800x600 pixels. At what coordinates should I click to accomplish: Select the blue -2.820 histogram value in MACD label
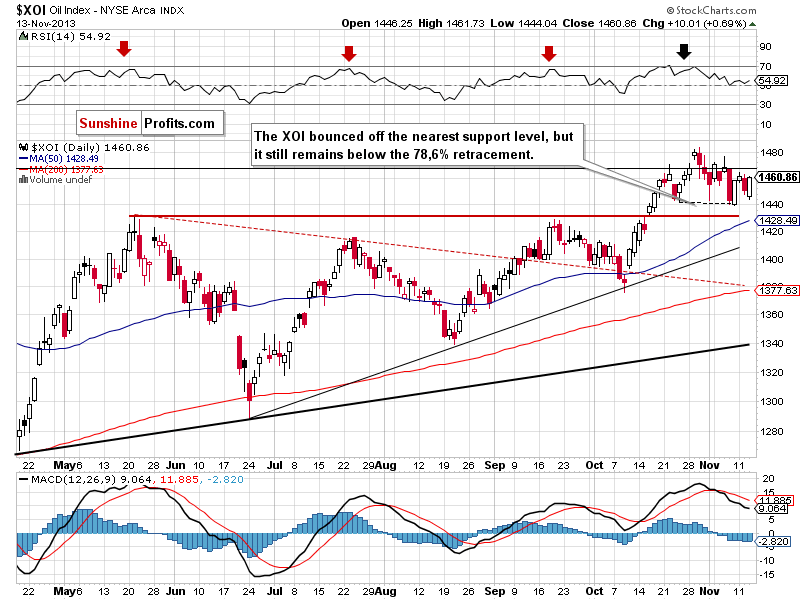point(226,480)
